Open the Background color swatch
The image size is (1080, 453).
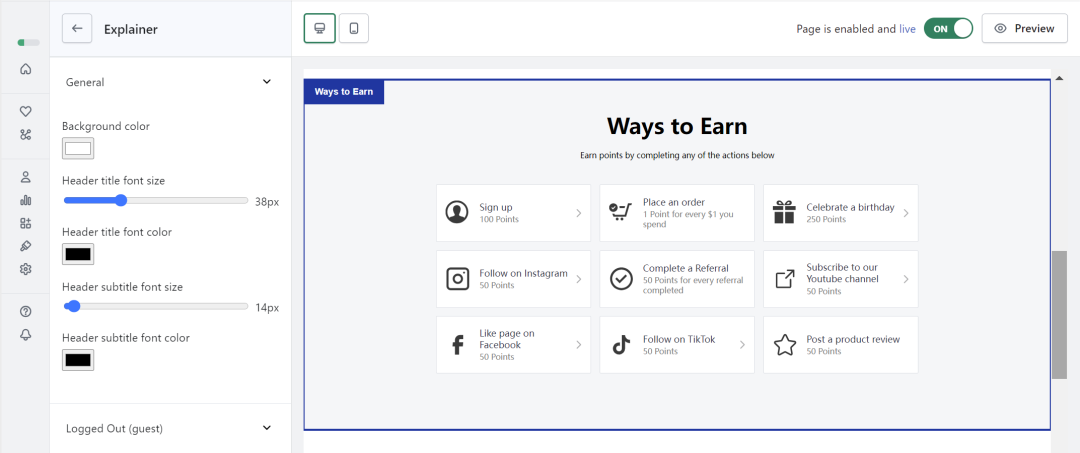coord(78,149)
